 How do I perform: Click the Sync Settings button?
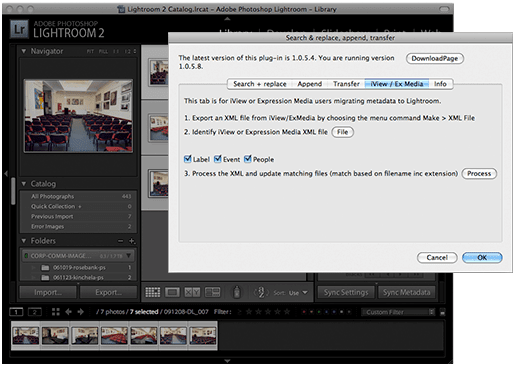(346, 292)
